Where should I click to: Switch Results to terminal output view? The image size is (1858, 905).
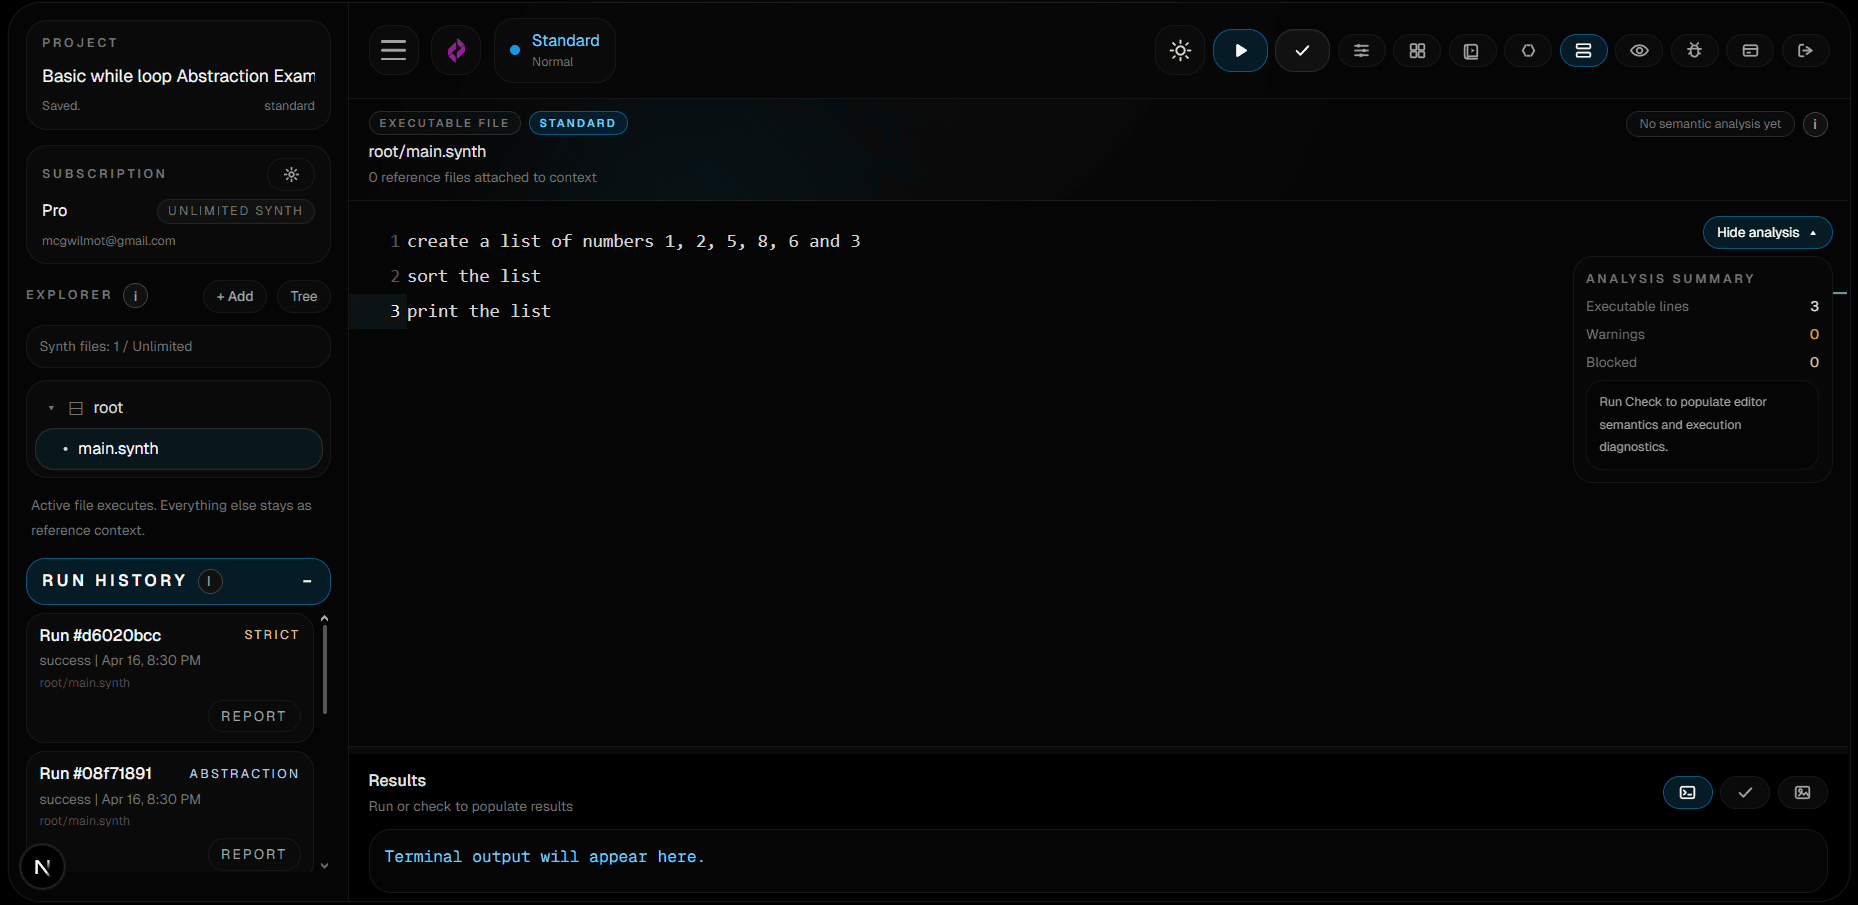(1687, 792)
